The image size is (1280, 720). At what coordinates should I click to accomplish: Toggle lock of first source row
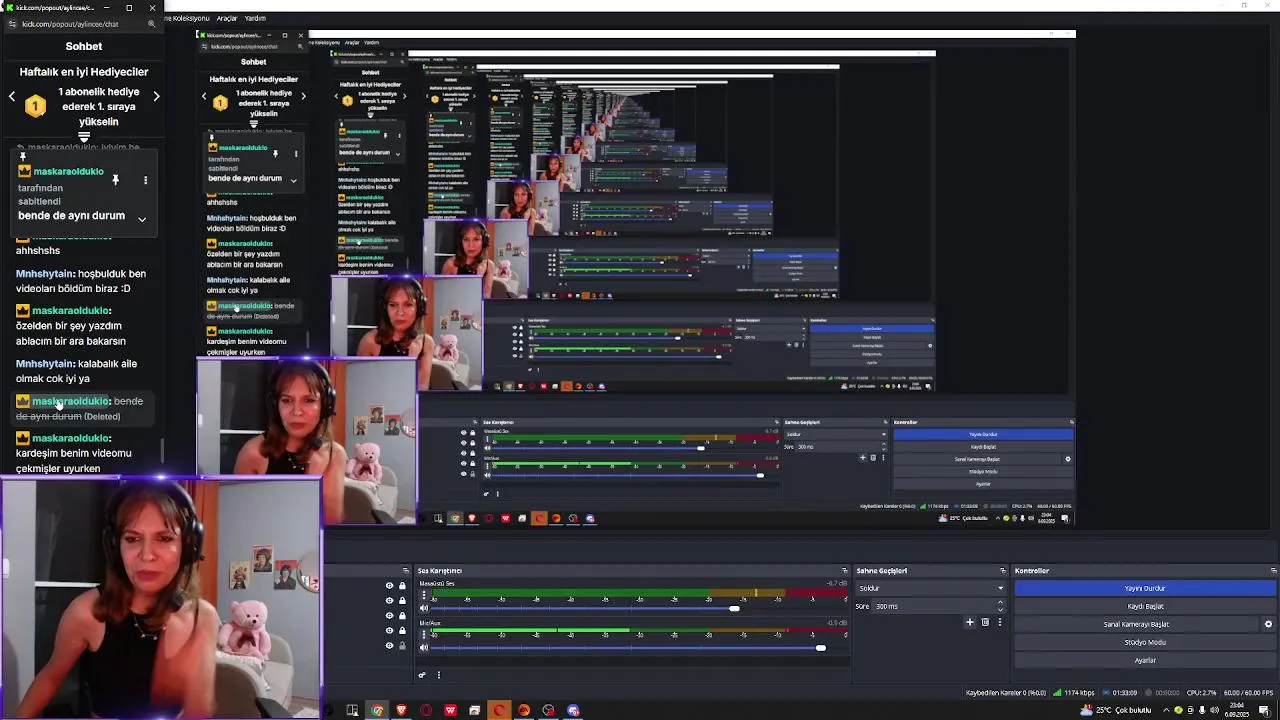[402, 586]
